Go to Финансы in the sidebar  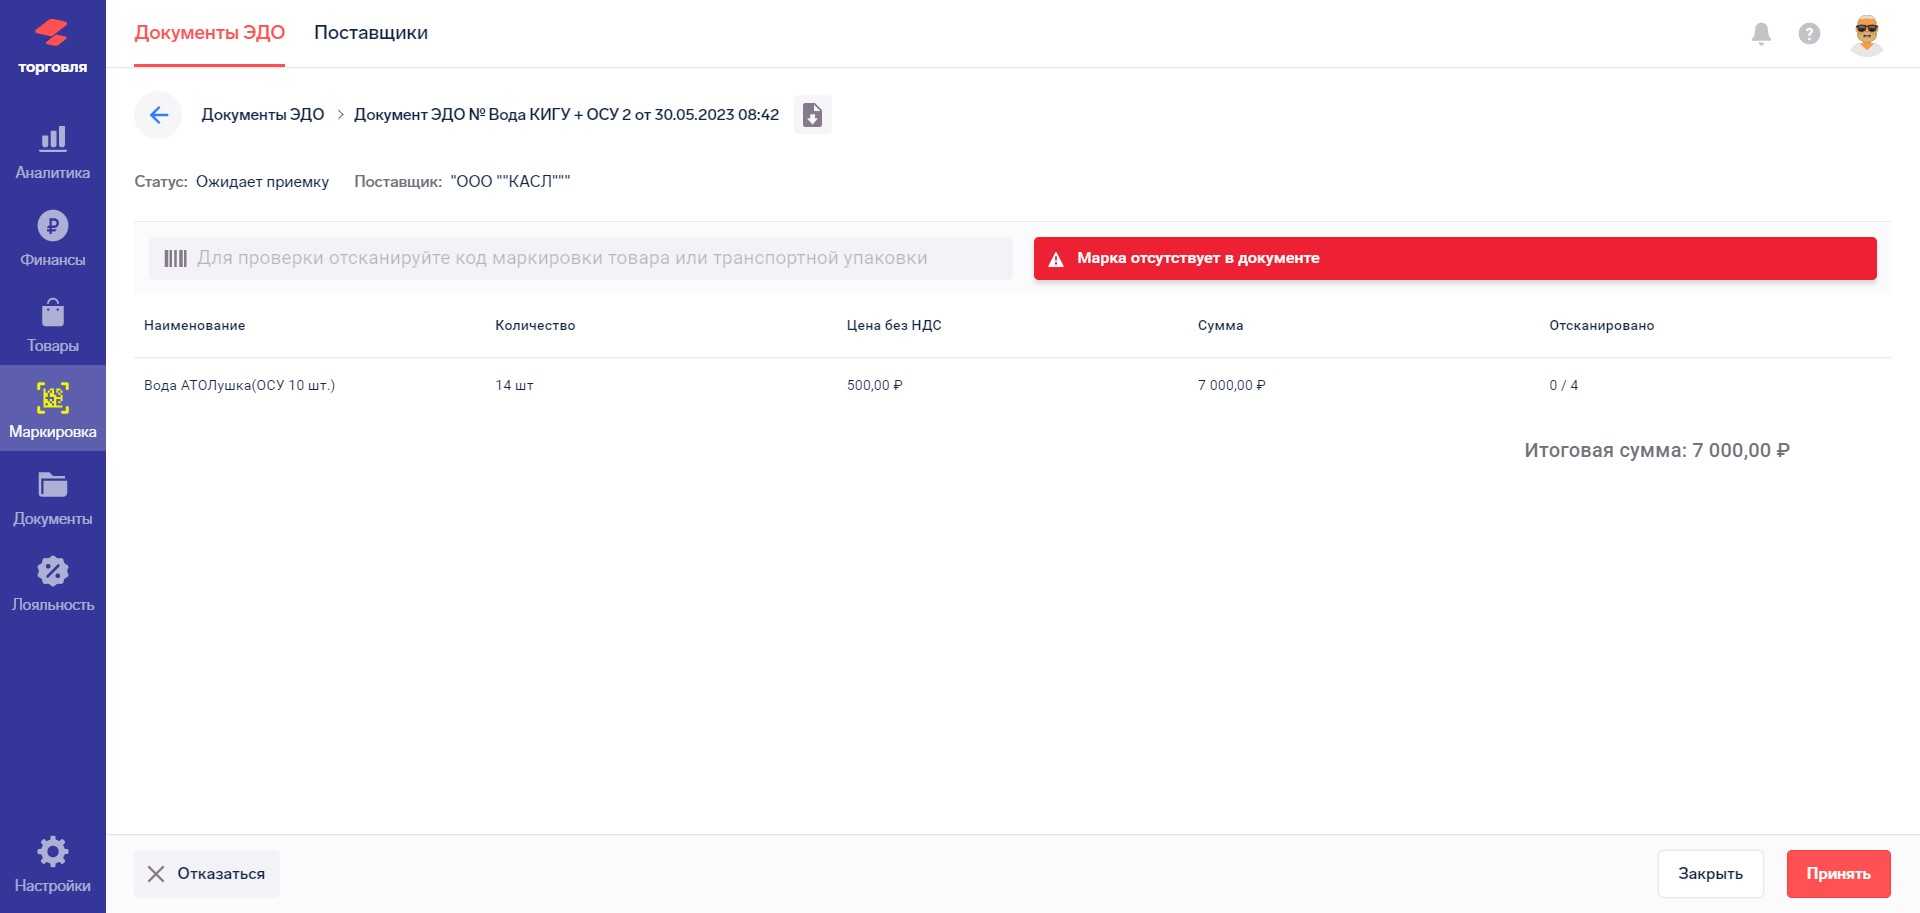pyautogui.click(x=52, y=238)
